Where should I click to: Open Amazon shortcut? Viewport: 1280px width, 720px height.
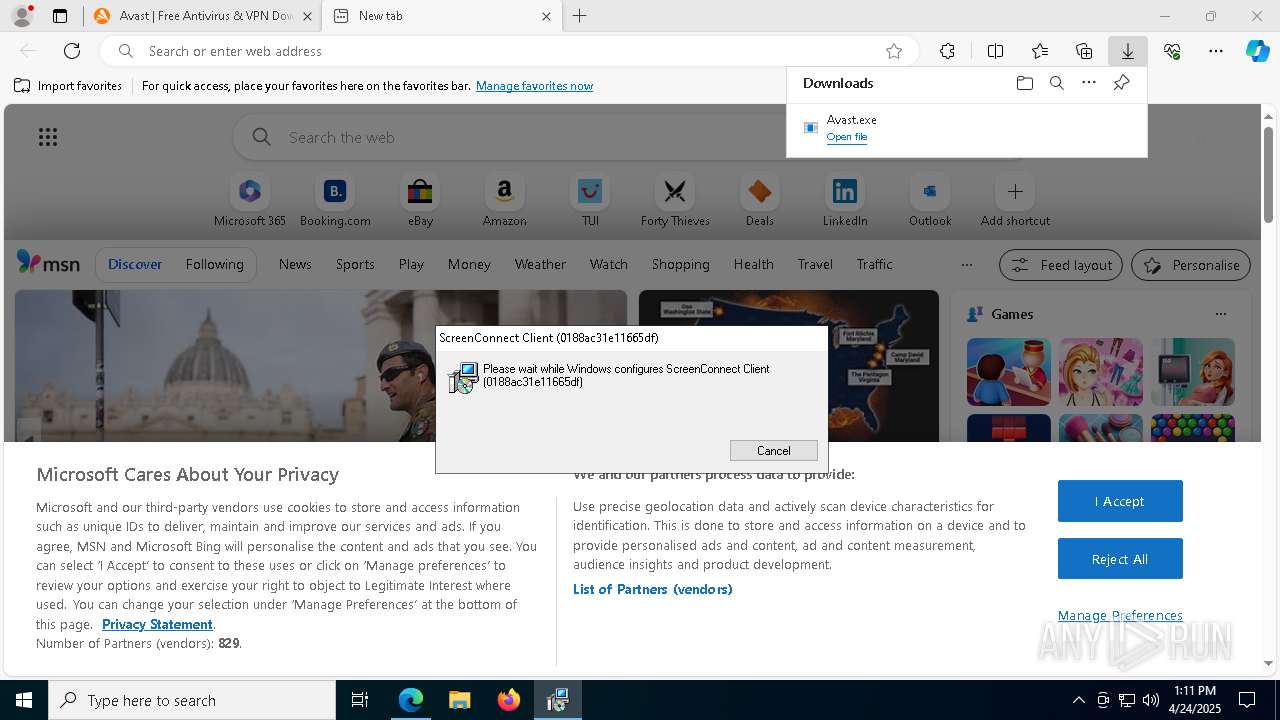[x=504, y=200]
